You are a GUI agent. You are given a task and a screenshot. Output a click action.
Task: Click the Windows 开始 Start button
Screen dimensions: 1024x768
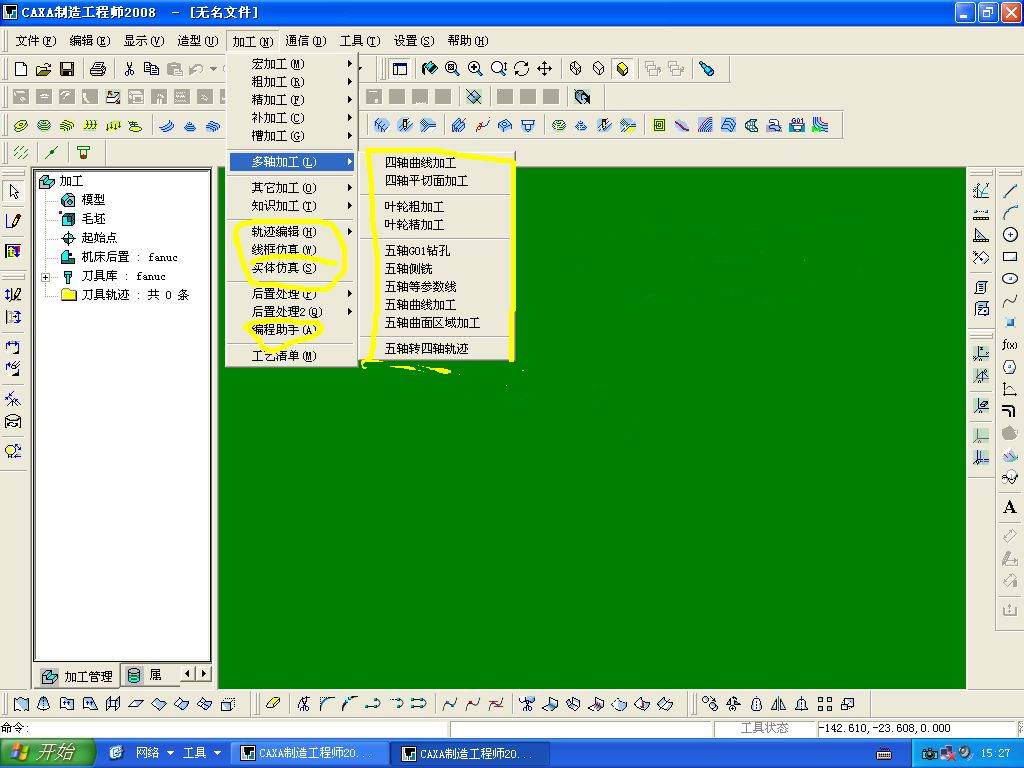(47, 752)
